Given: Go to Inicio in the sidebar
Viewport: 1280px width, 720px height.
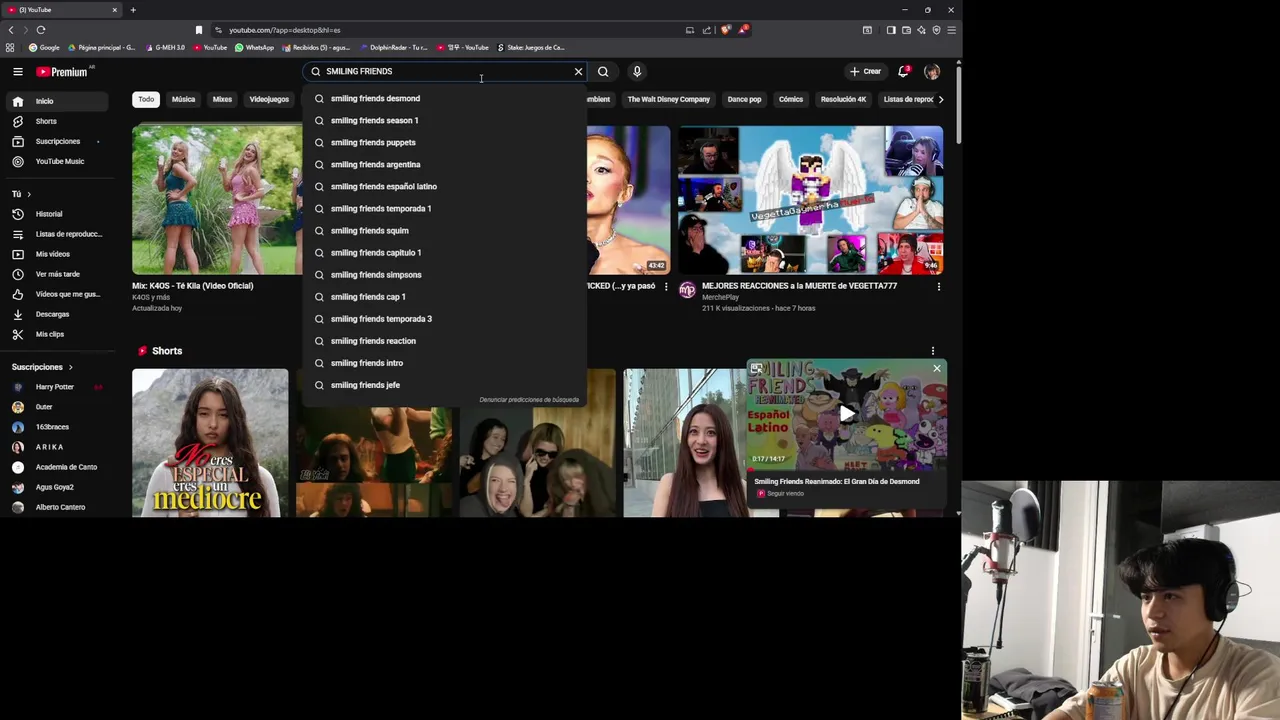Looking at the screenshot, I should (x=56, y=101).
